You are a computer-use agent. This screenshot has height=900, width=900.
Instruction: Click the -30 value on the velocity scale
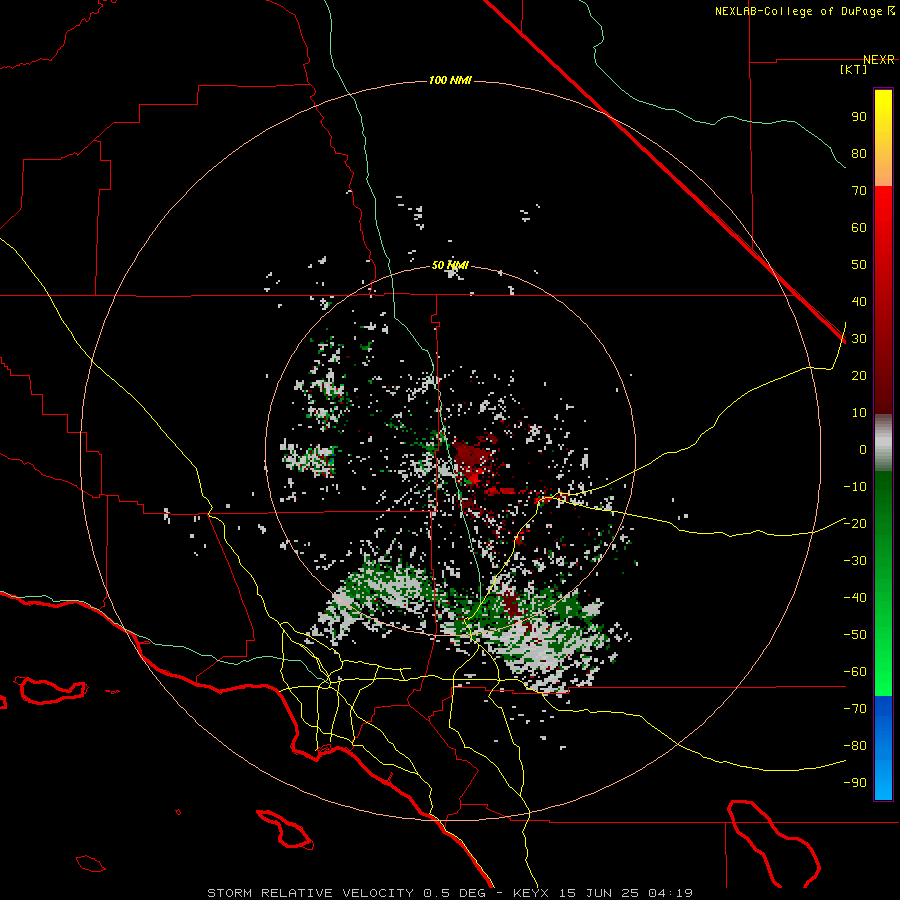point(855,561)
